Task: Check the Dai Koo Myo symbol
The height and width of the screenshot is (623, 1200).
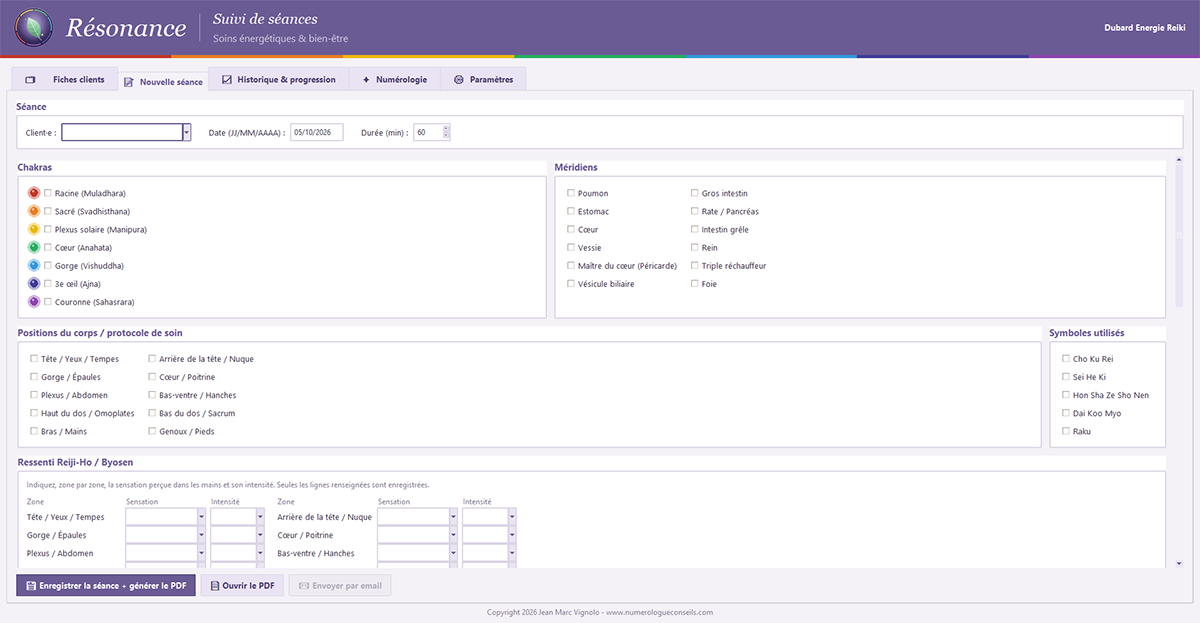Action: tap(1066, 413)
